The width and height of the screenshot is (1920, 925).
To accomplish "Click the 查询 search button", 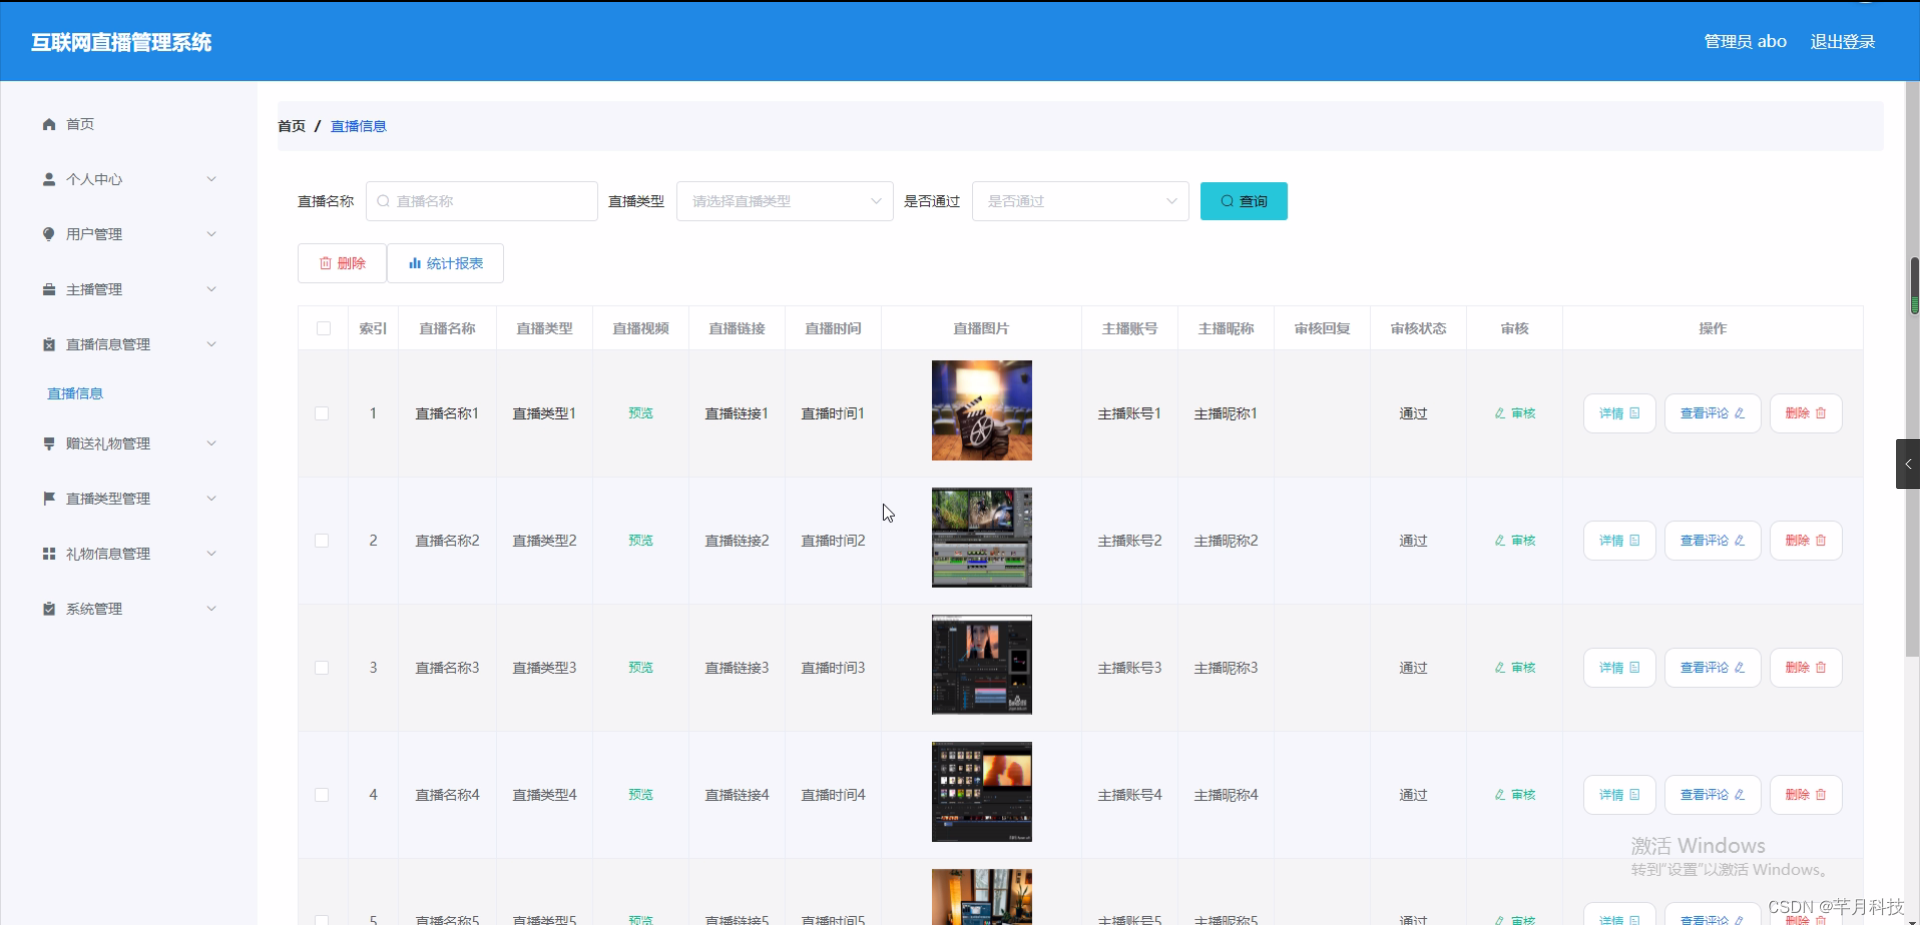I will tap(1242, 201).
